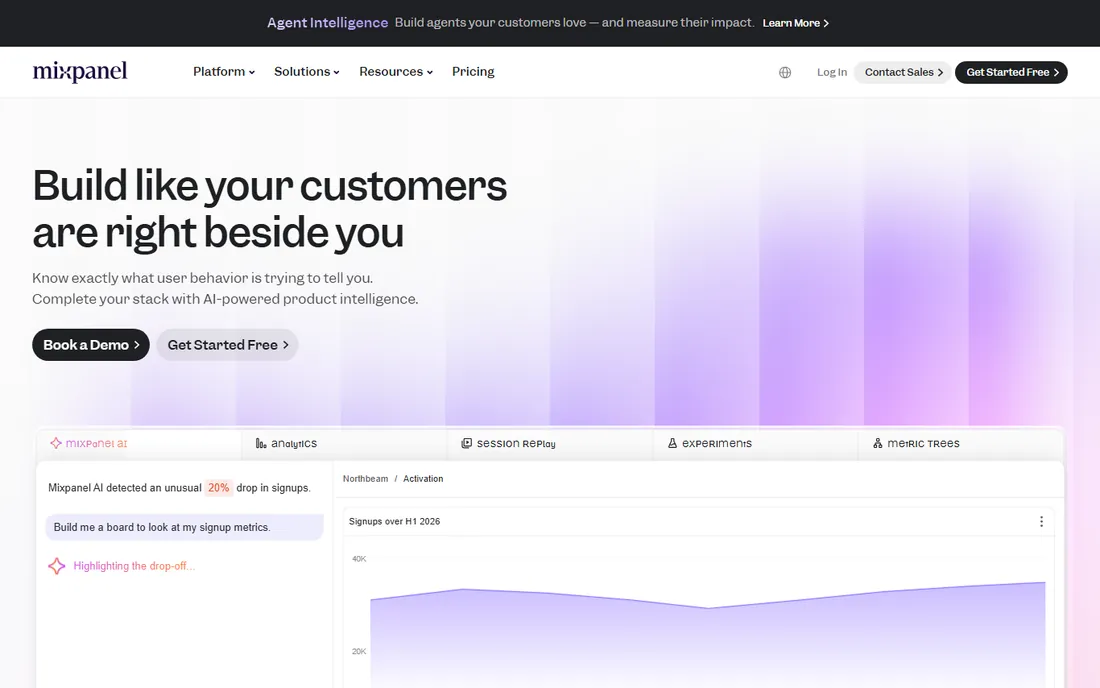This screenshot has width=1100, height=688.
Task: Switch to the Mixpanel AI tab
Action: (139, 443)
